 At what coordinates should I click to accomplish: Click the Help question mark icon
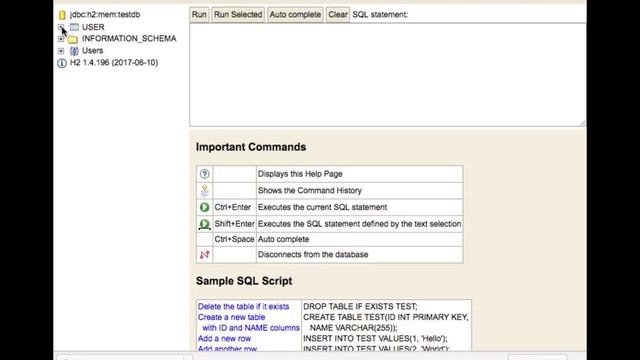204,174
